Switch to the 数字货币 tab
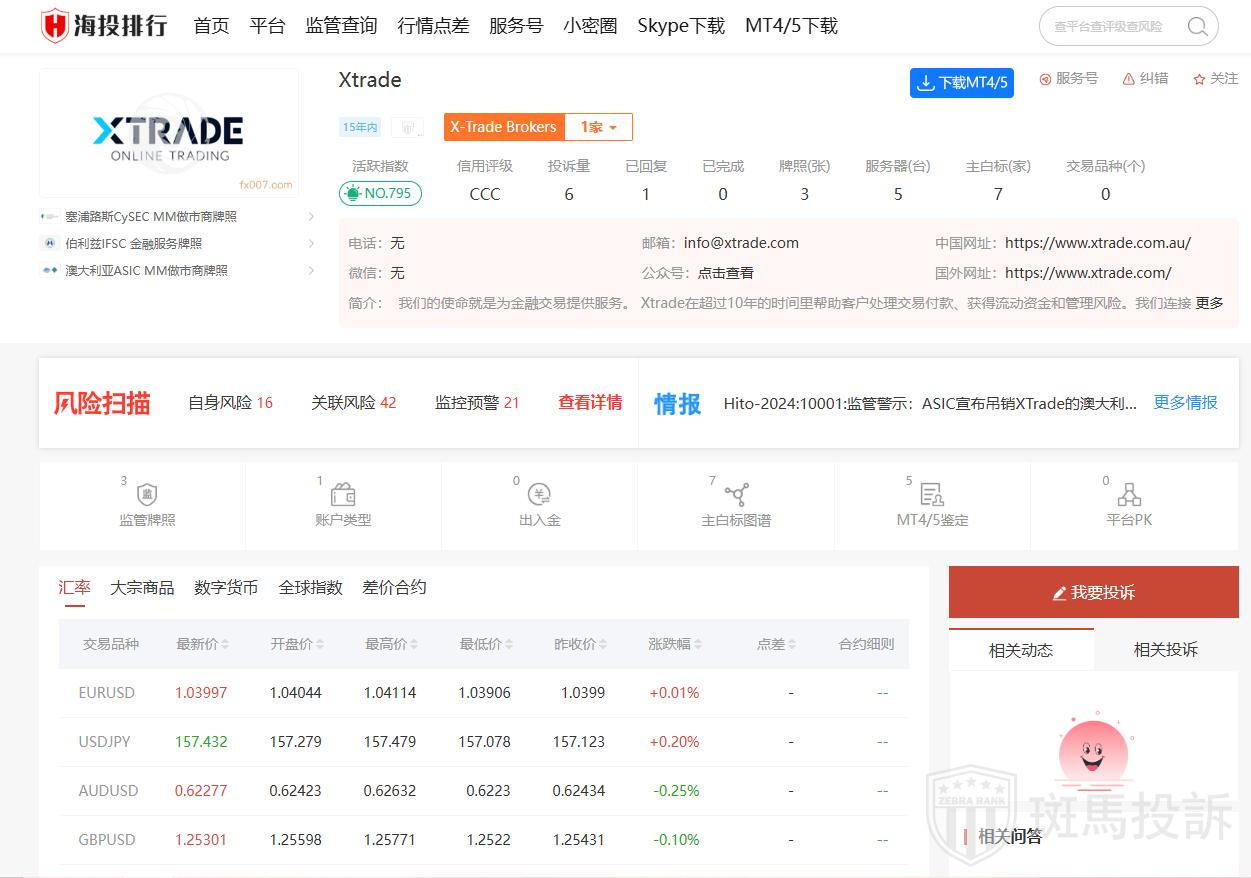Image resolution: width=1251 pixels, height=878 pixels. click(226, 587)
